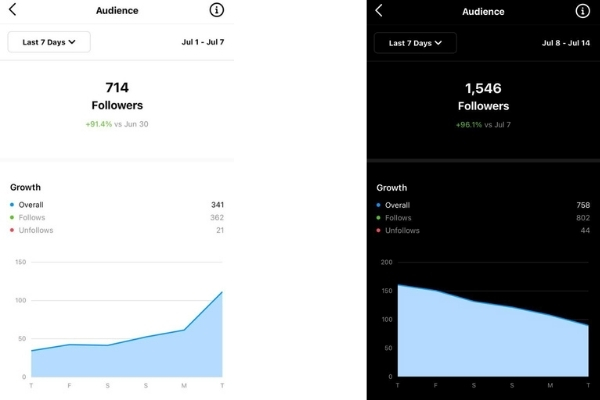Open info icon on dark Audience screen

582,11
